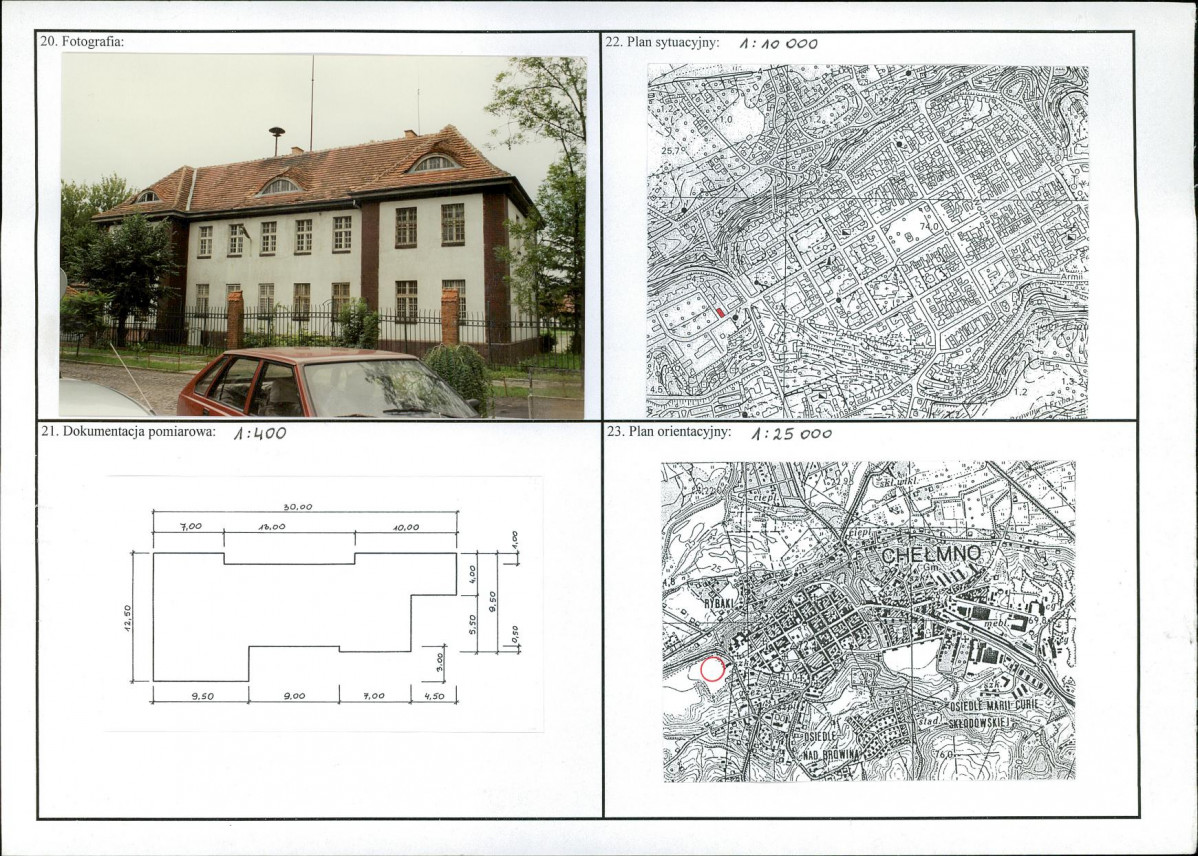Image resolution: width=1198 pixels, height=856 pixels.
Task: Select the vertical "9,50" dimension
Action: coord(493,601)
